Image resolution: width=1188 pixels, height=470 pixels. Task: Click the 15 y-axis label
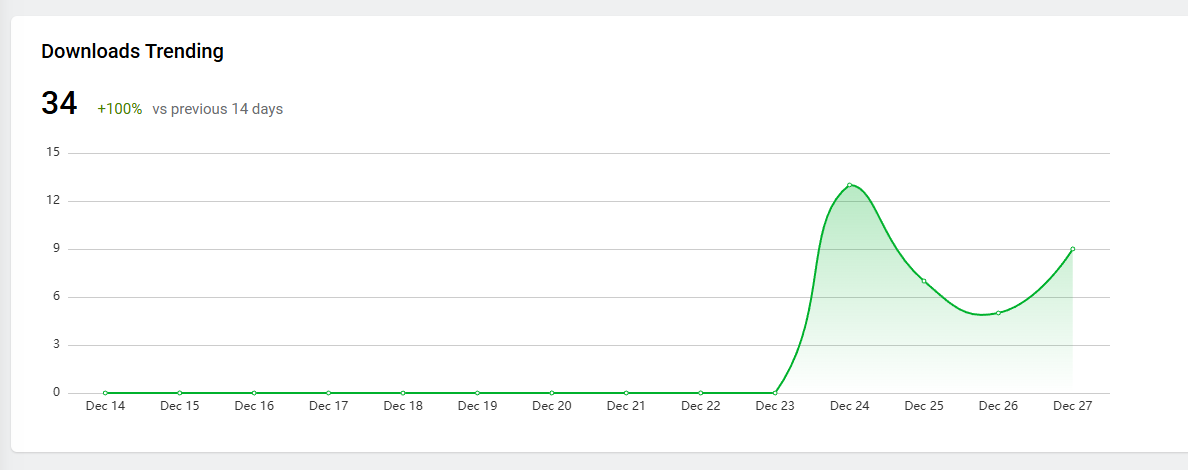click(53, 152)
